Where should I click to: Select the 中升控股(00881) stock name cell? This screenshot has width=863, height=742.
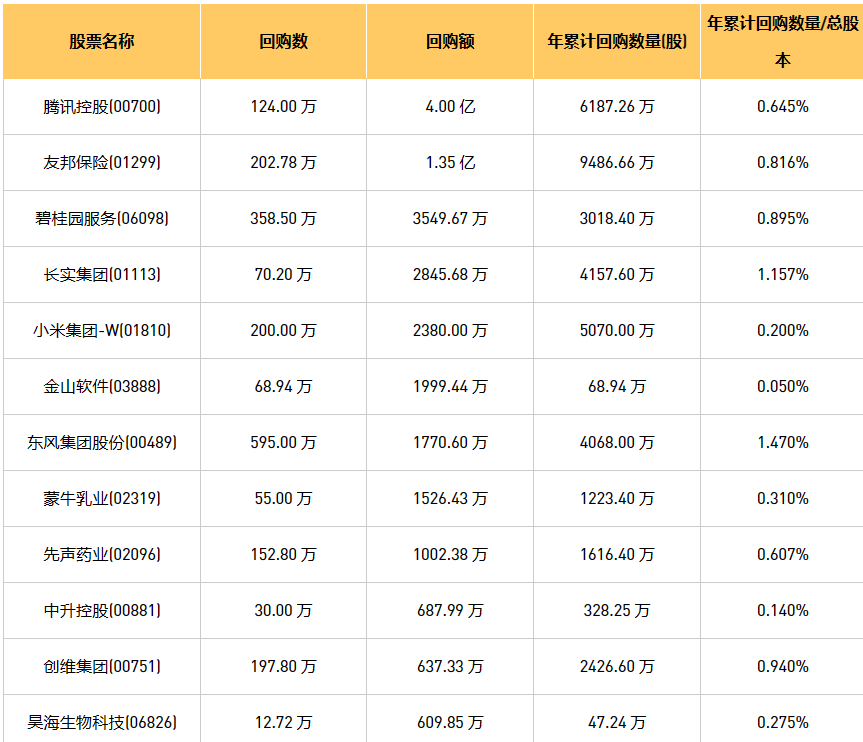point(102,610)
